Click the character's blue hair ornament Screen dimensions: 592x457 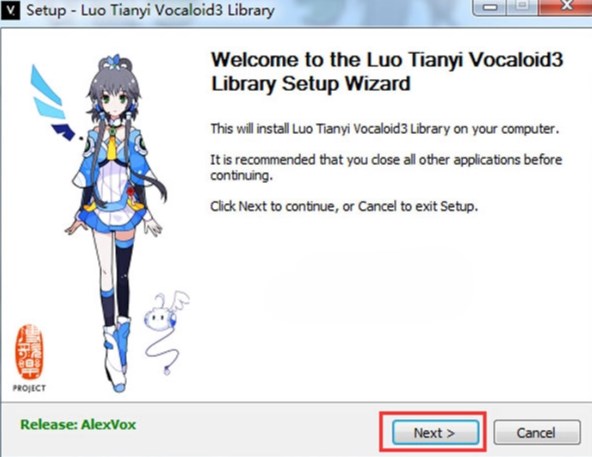tap(114, 62)
